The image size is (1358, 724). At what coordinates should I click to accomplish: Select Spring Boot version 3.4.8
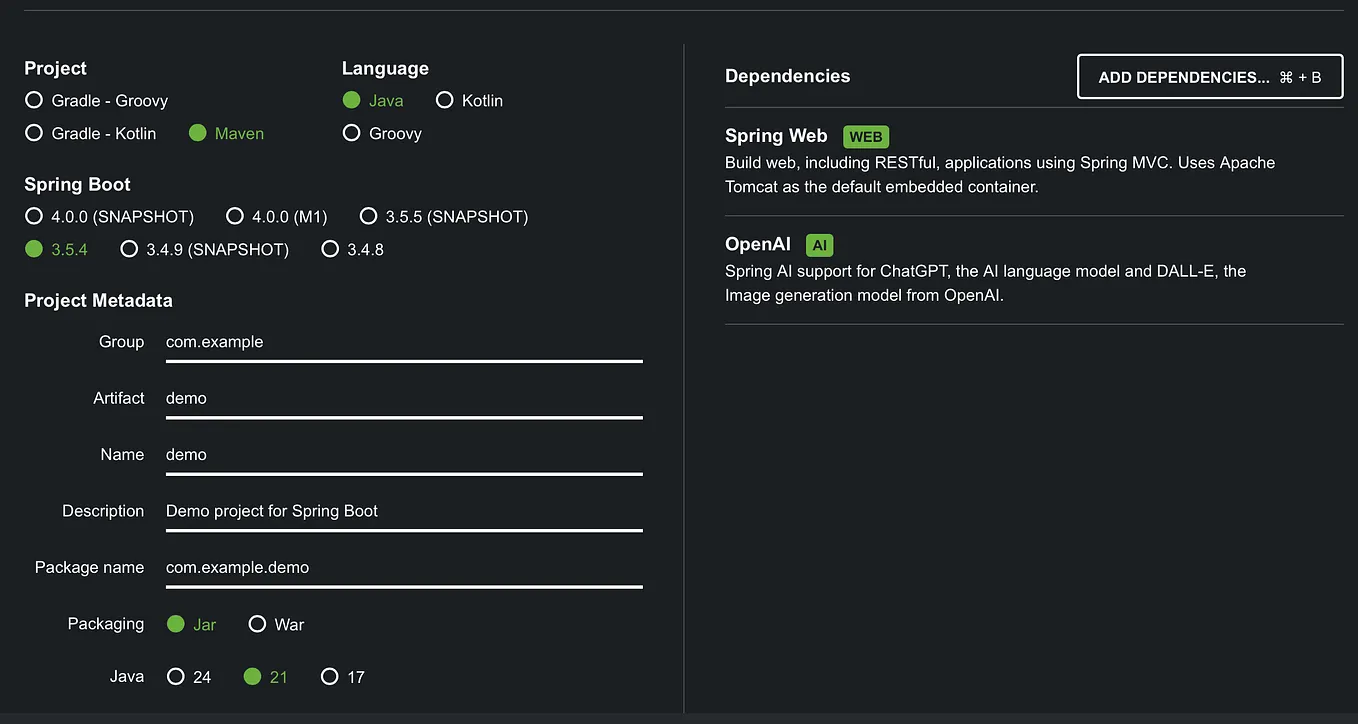(330, 249)
